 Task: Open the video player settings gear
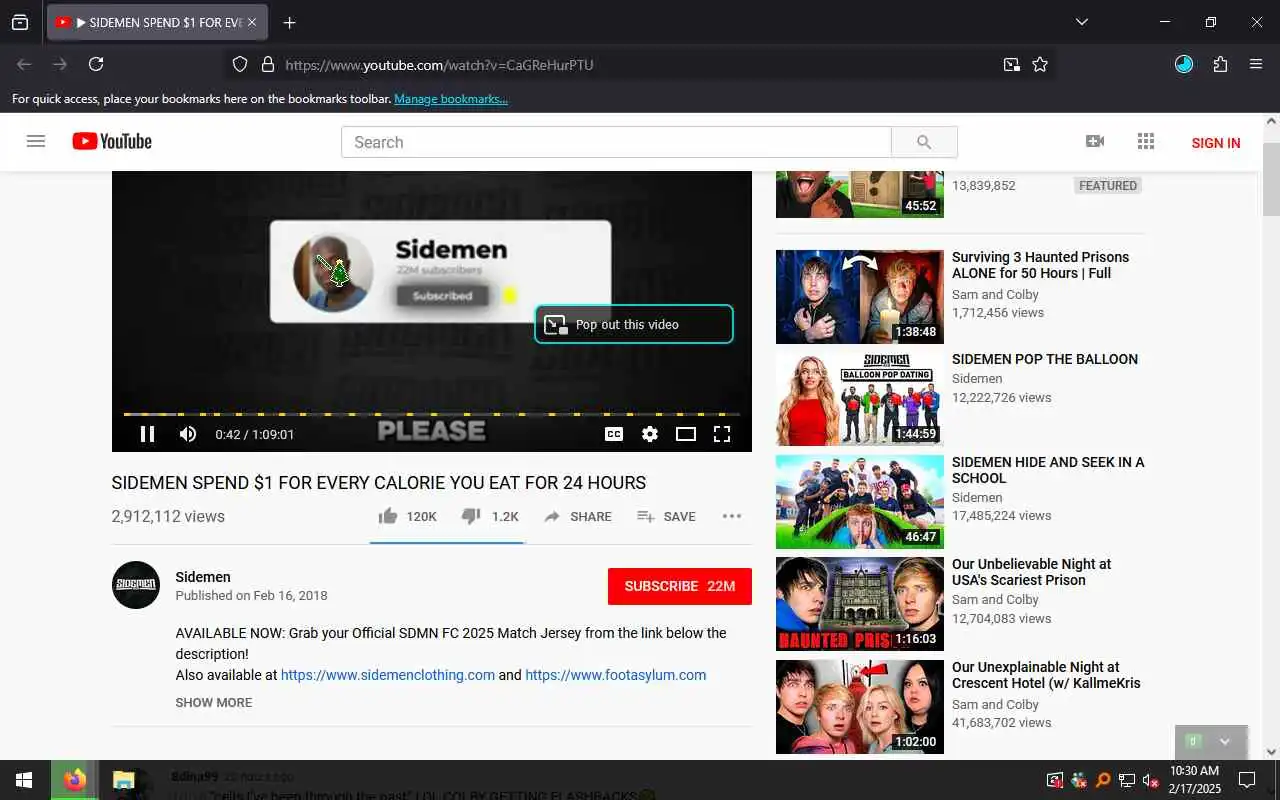point(650,434)
